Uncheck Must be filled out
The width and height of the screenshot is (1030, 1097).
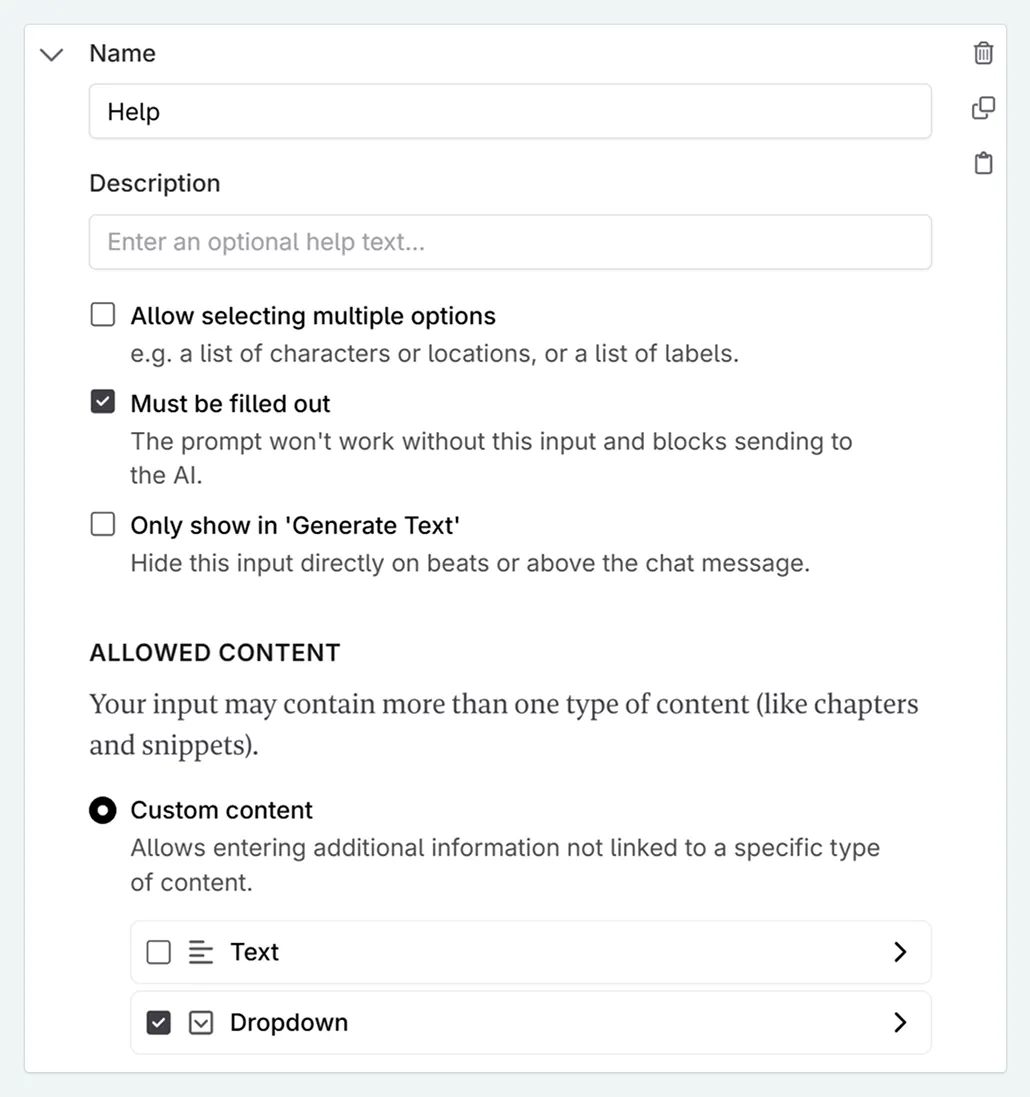tap(103, 403)
